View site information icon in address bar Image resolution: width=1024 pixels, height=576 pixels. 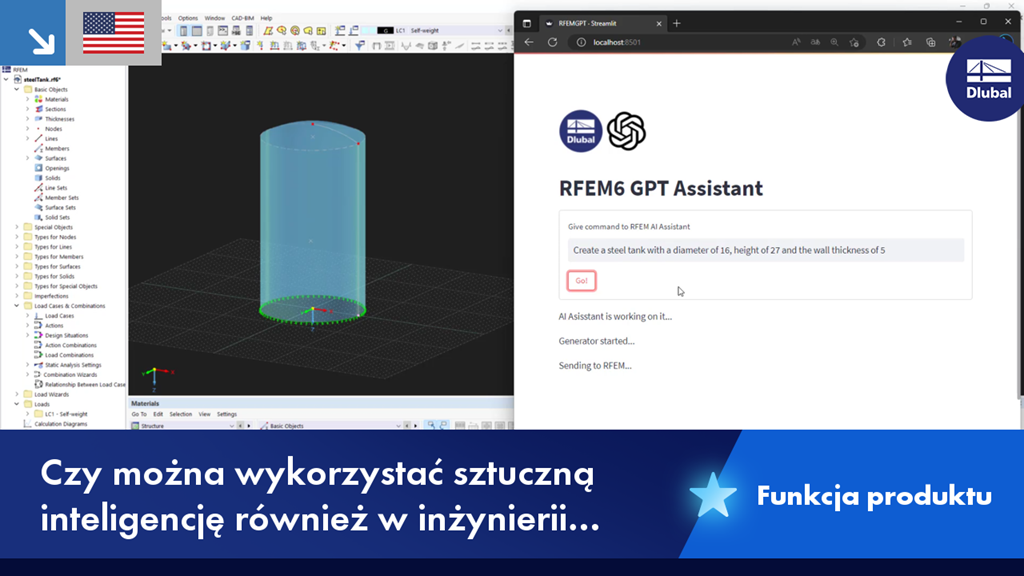tap(581, 42)
